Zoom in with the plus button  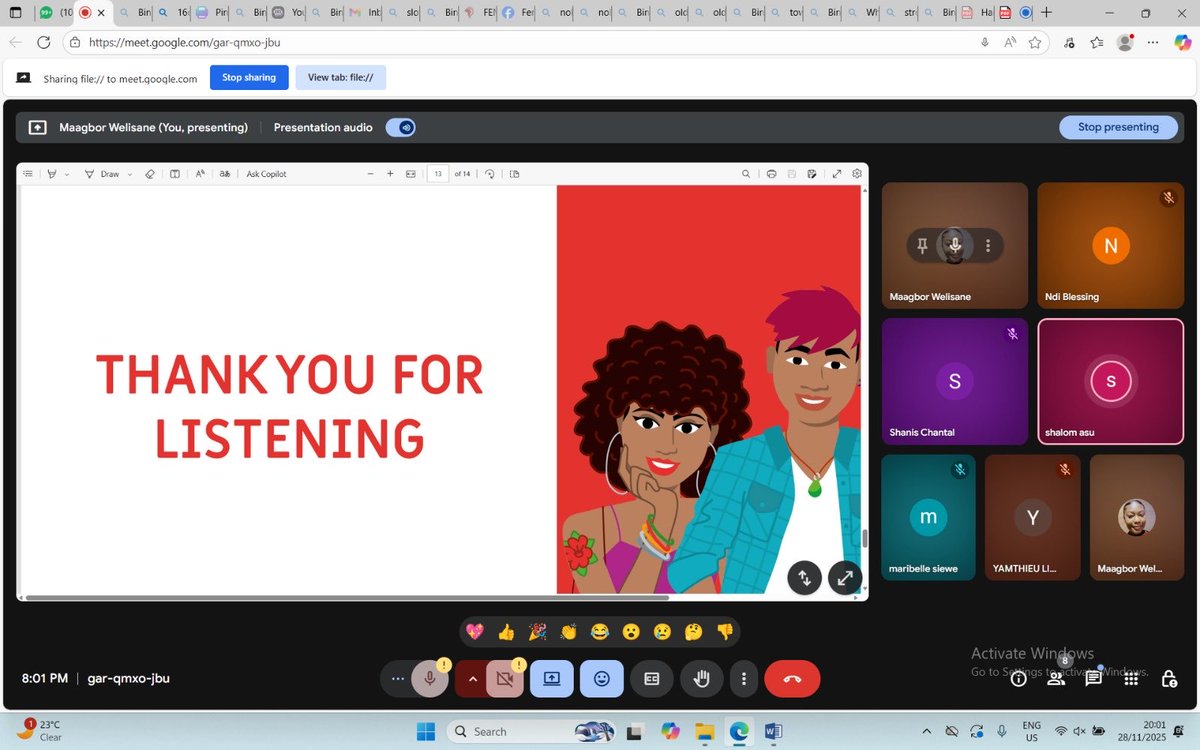(390, 174)
